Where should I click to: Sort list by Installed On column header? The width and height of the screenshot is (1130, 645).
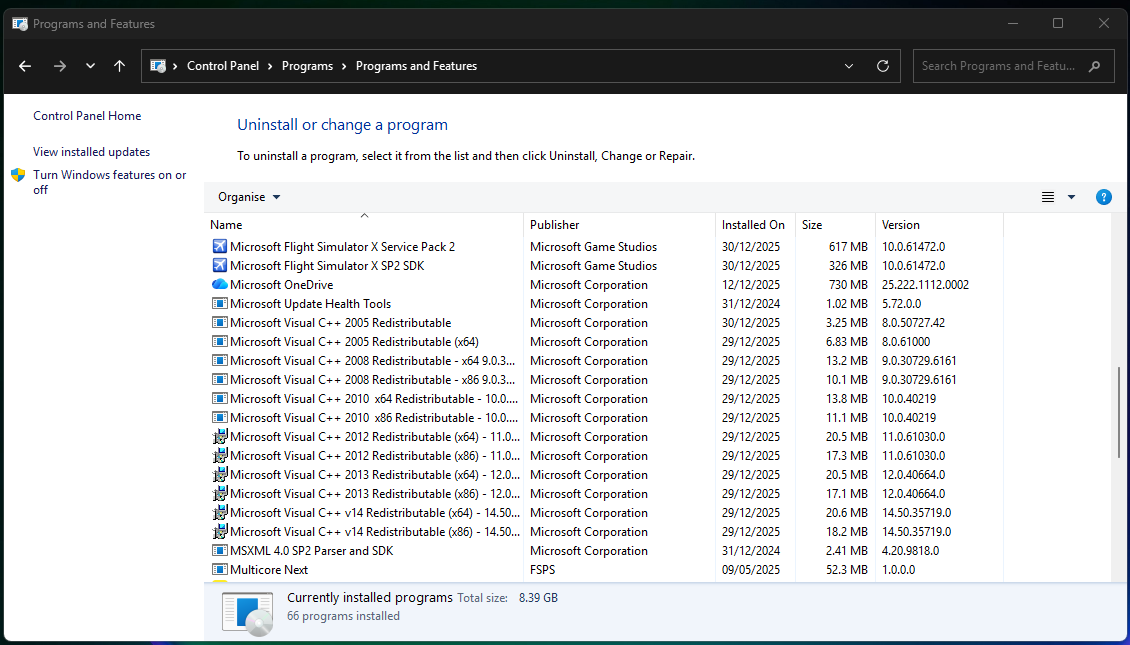click(x=756, y=225)
